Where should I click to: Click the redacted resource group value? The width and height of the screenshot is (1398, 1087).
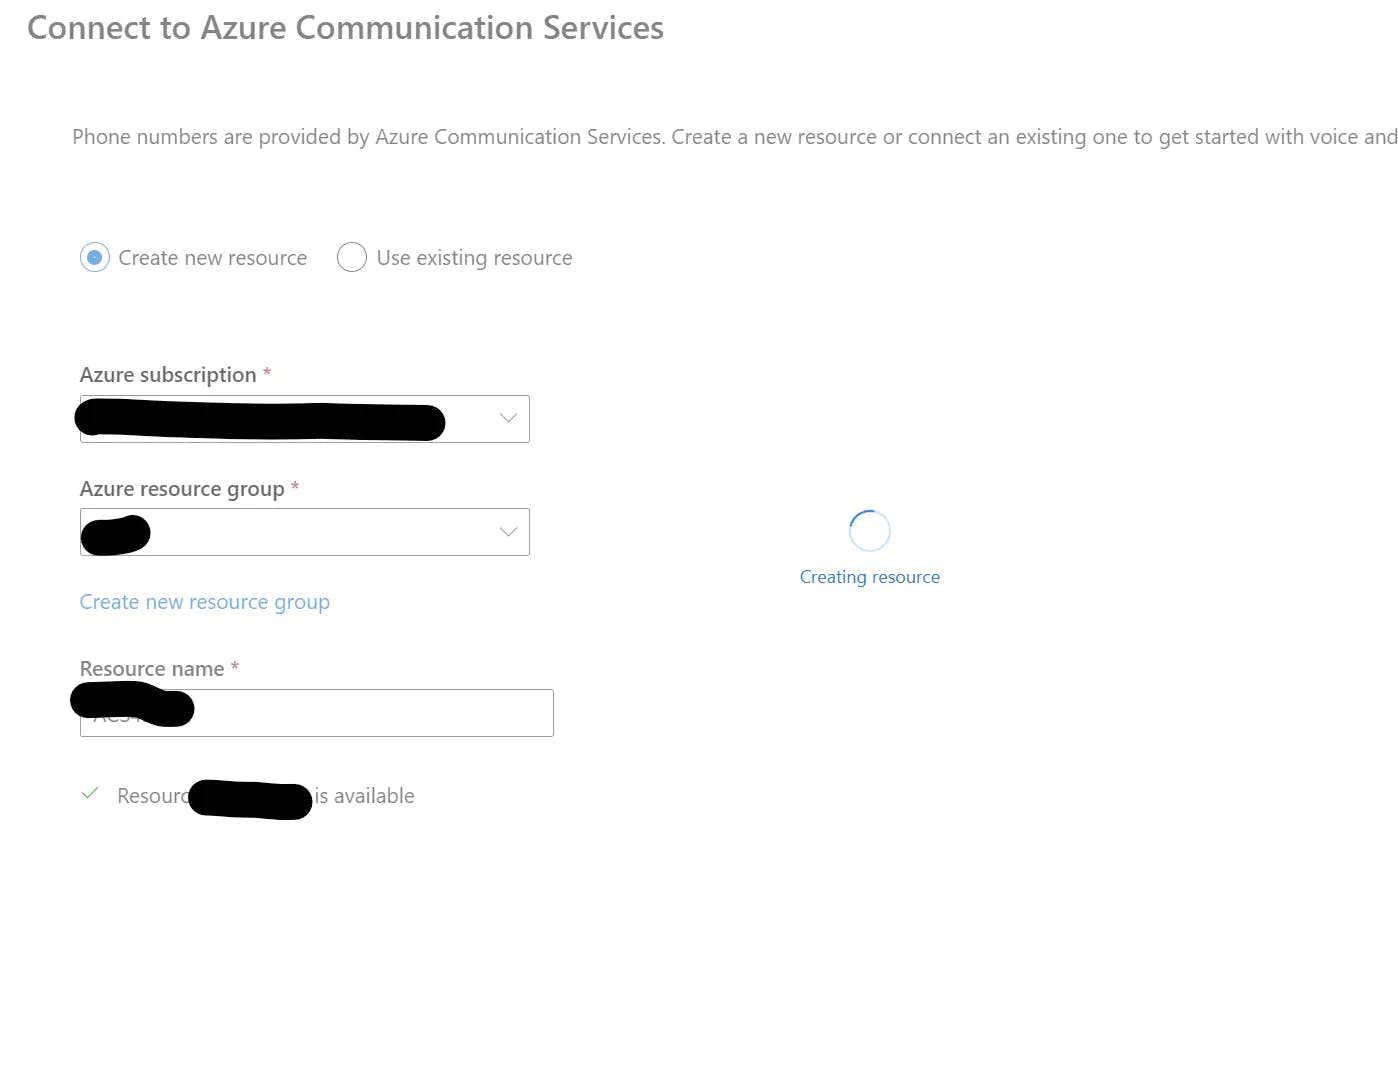[x=115, y=535]
